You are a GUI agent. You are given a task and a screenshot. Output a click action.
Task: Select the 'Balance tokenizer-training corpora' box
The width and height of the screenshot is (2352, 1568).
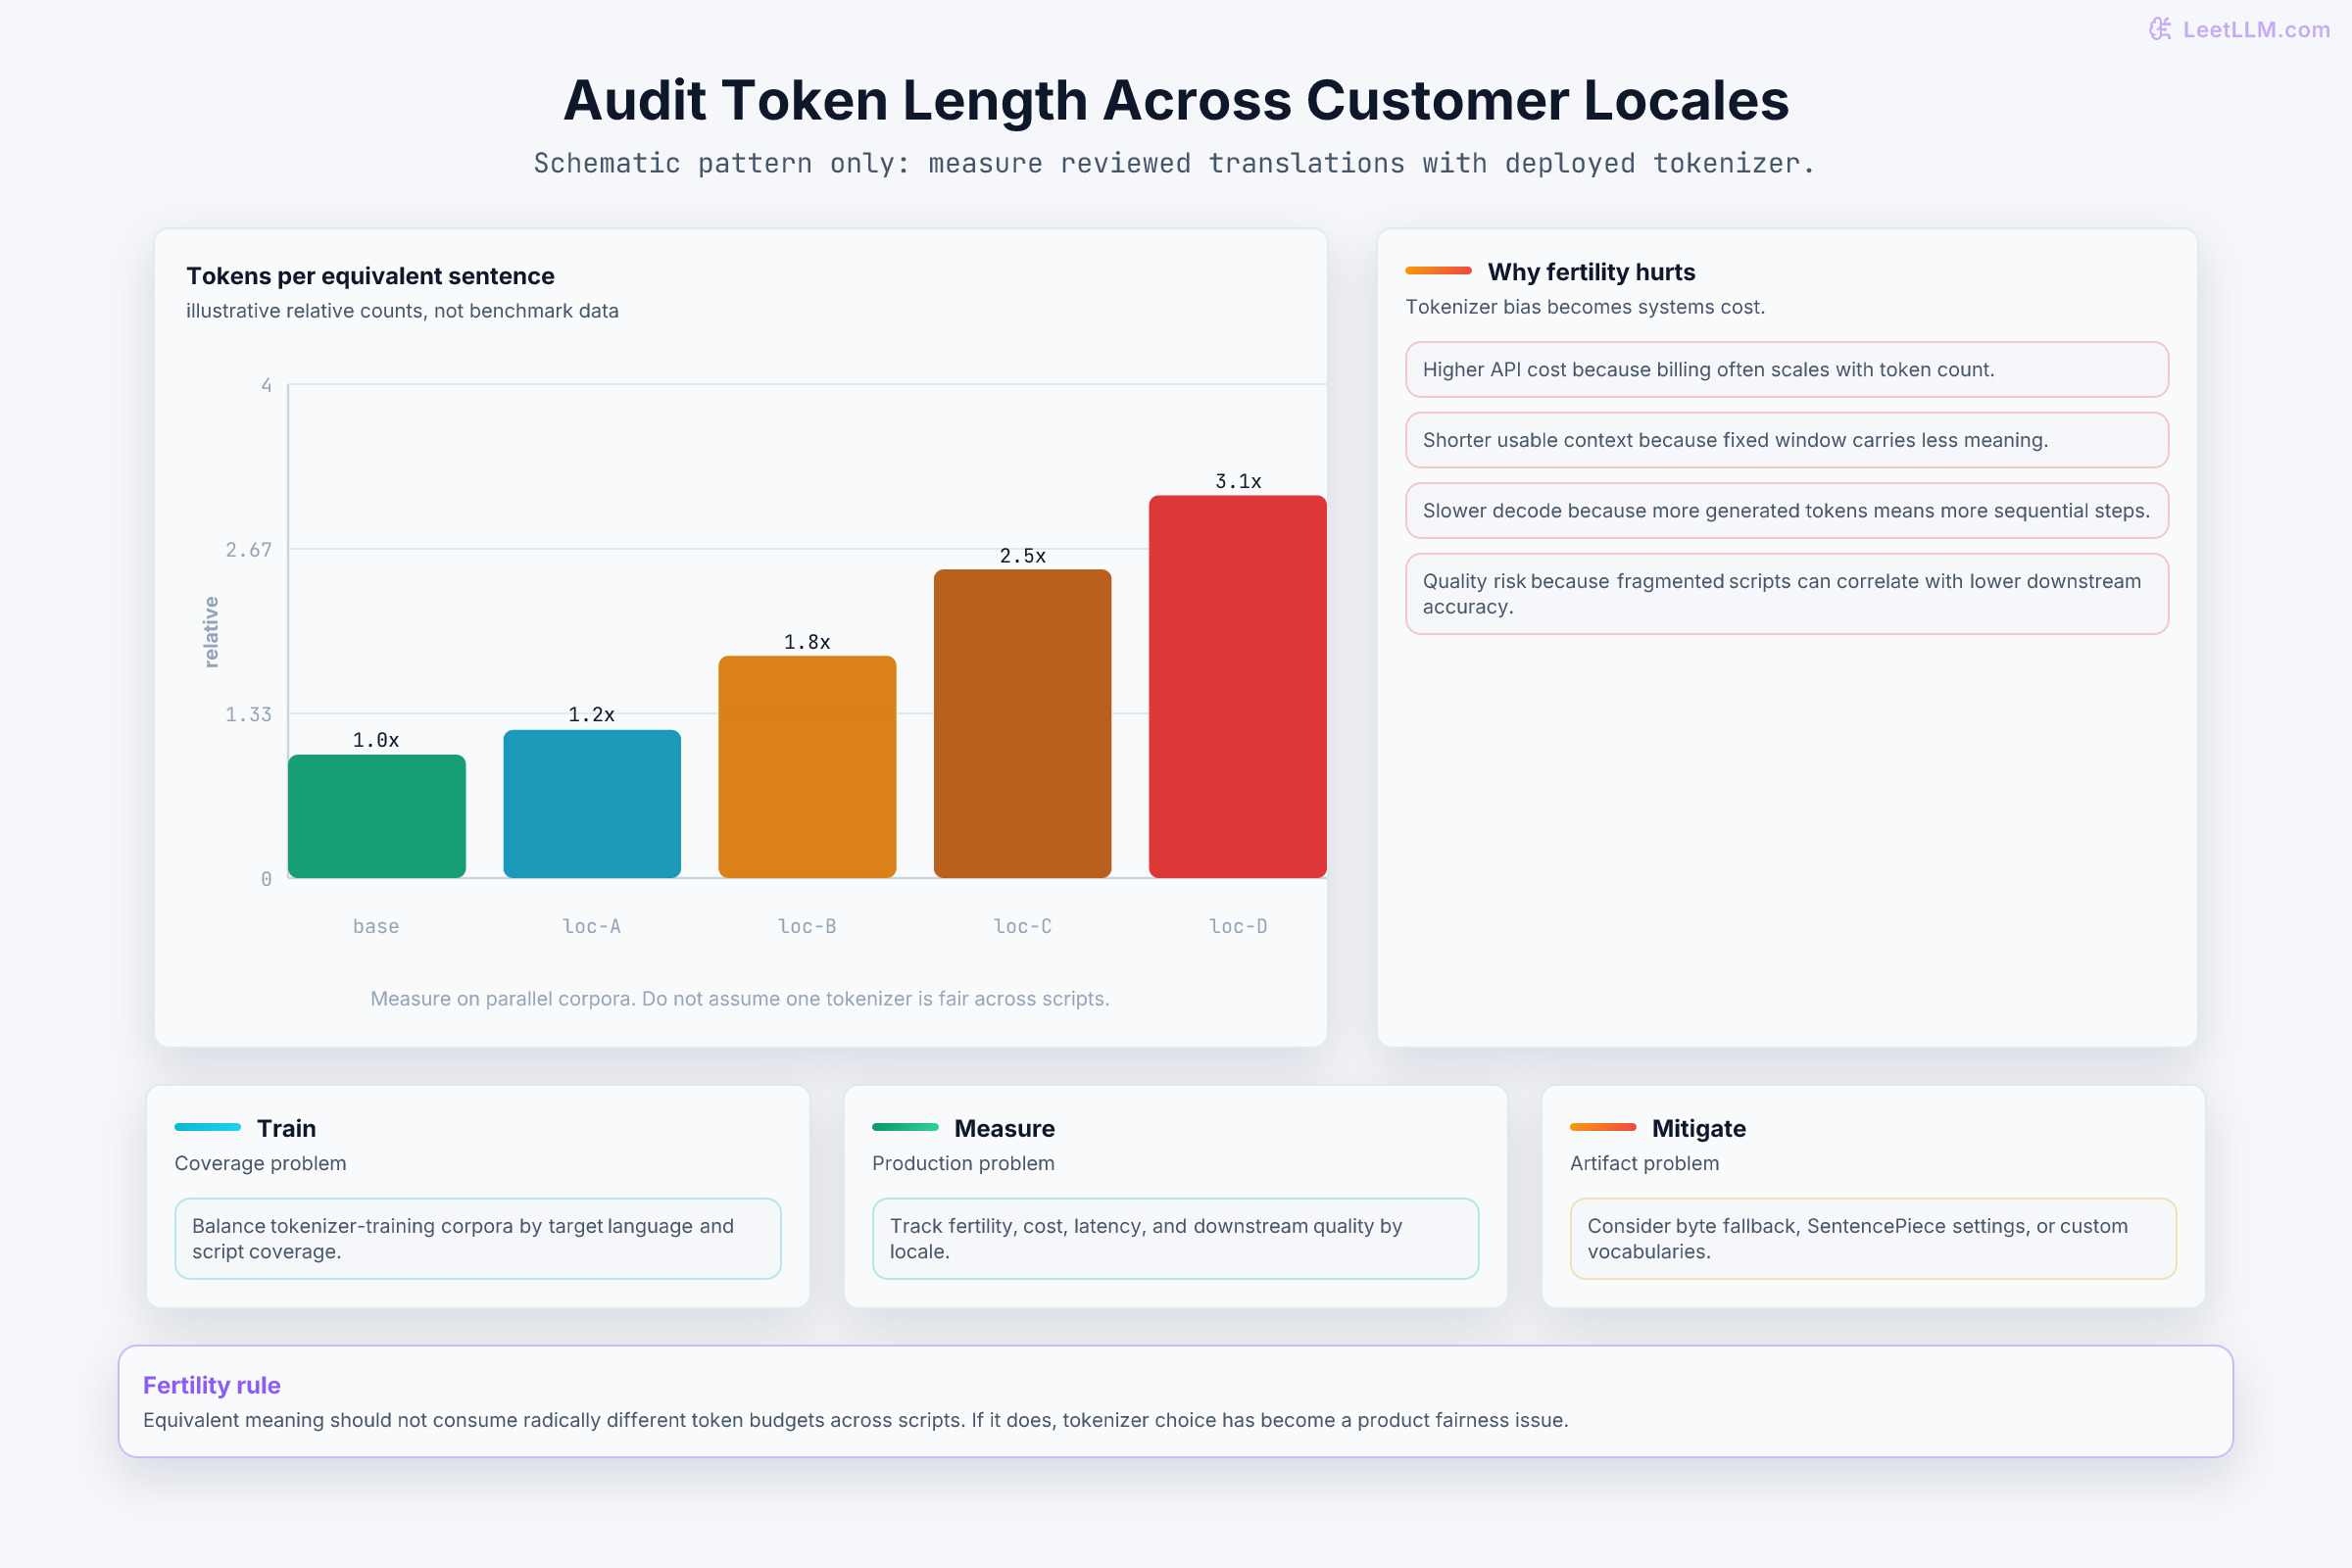coord(478,1239)
